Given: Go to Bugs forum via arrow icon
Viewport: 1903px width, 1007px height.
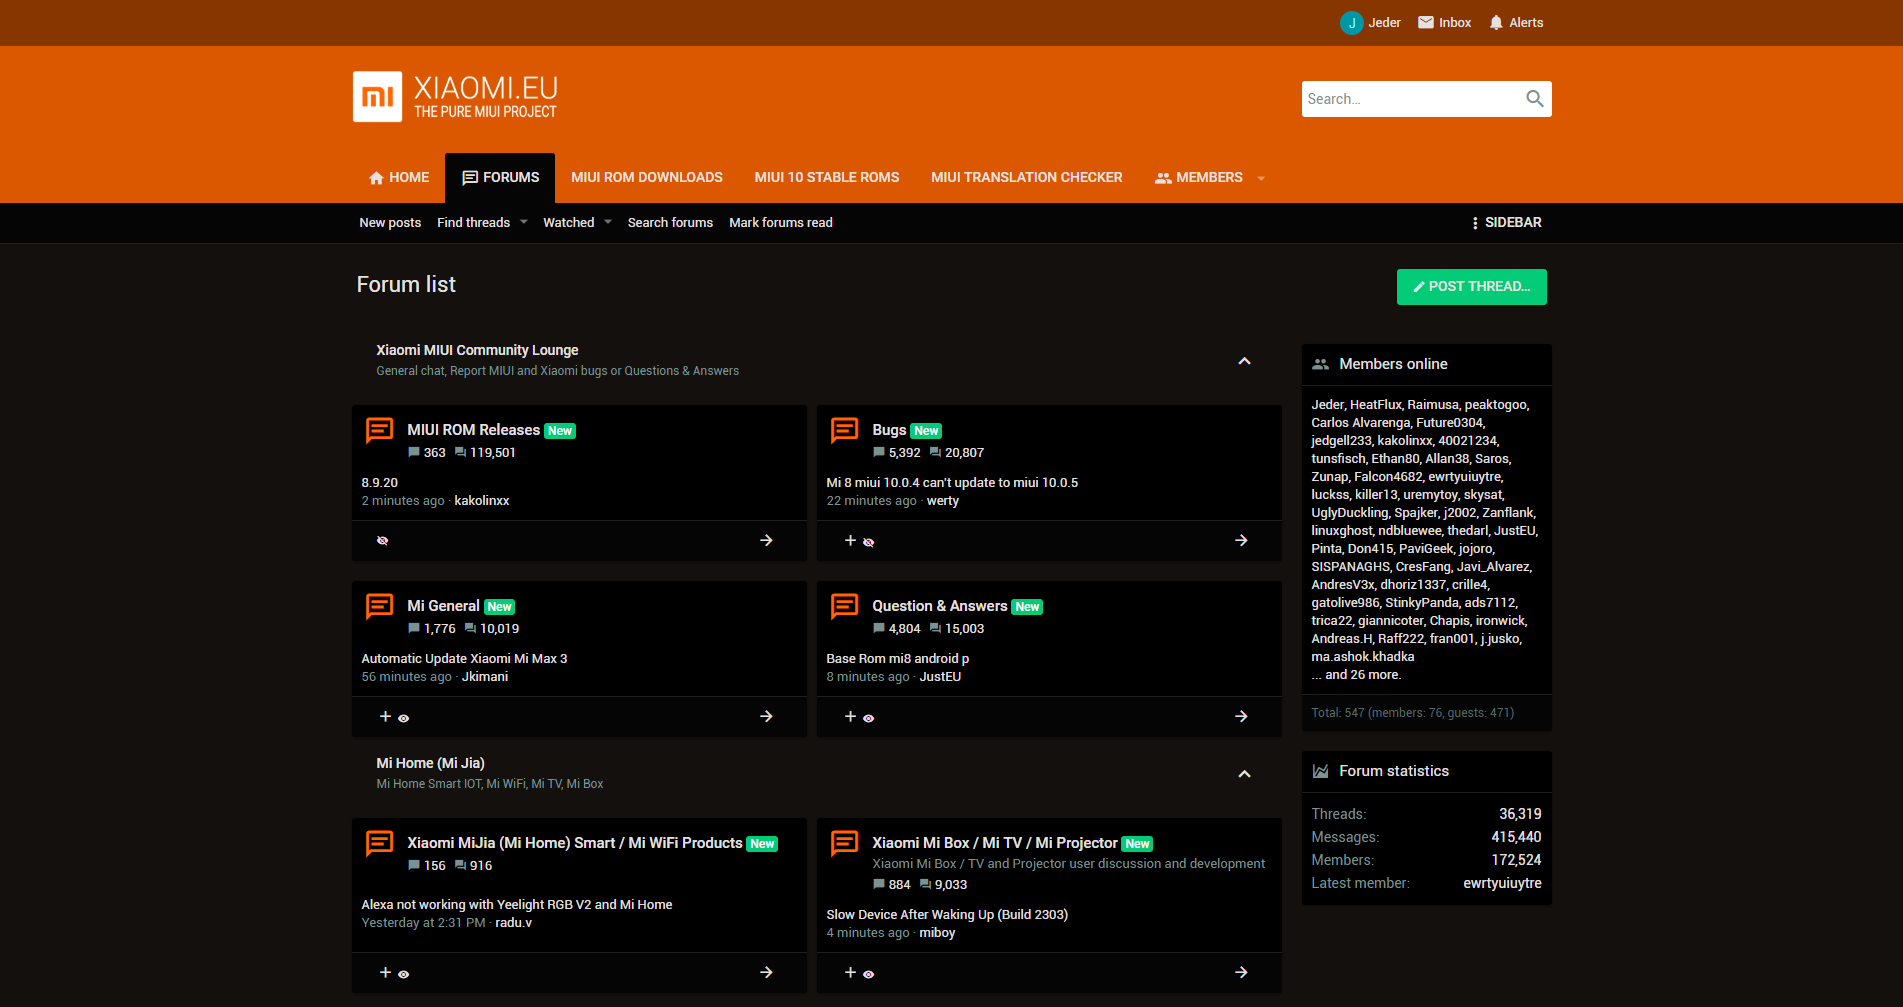Looking at the screenshot, I should coord(1241,540).
